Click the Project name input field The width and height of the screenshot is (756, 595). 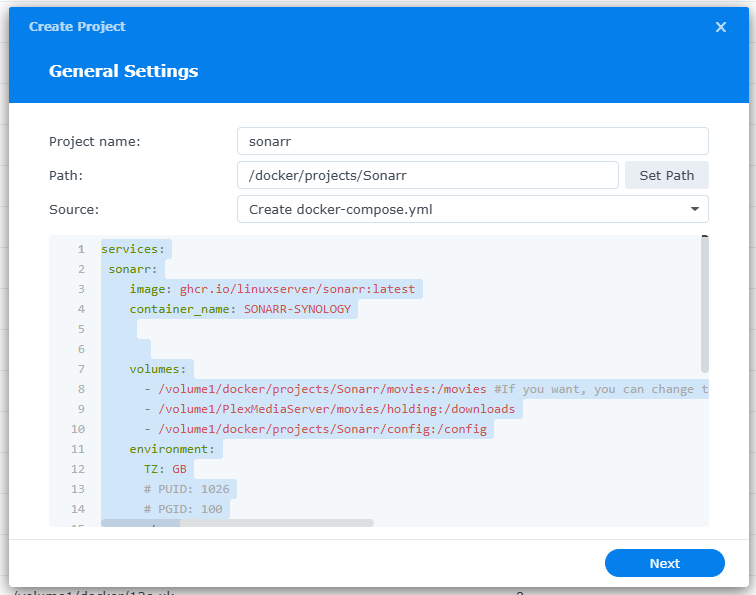click(x=472, y=141)
